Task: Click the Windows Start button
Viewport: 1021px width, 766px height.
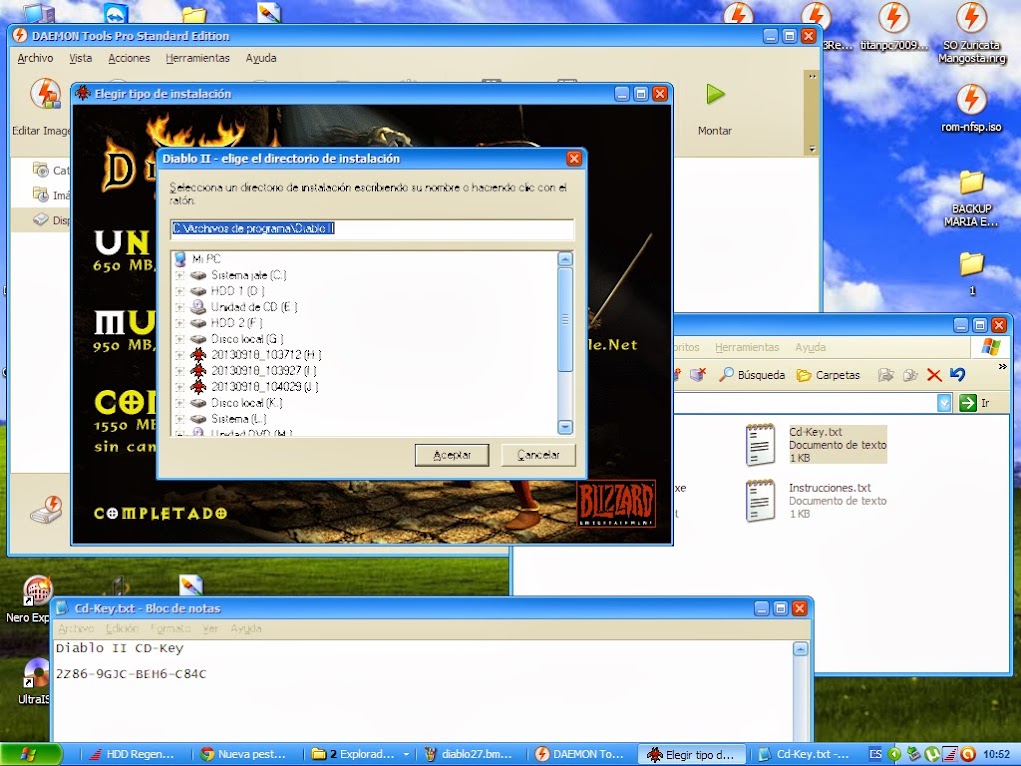Action: pos(30,754)
